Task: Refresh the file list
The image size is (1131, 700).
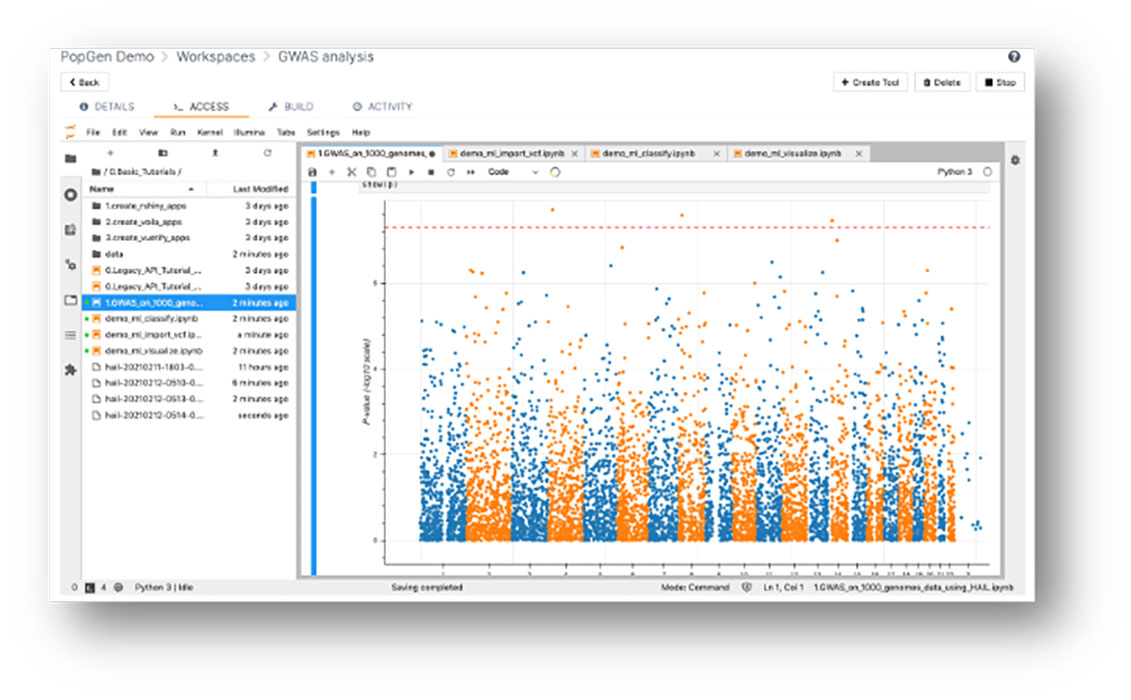Action: click(x=267, y=153)
